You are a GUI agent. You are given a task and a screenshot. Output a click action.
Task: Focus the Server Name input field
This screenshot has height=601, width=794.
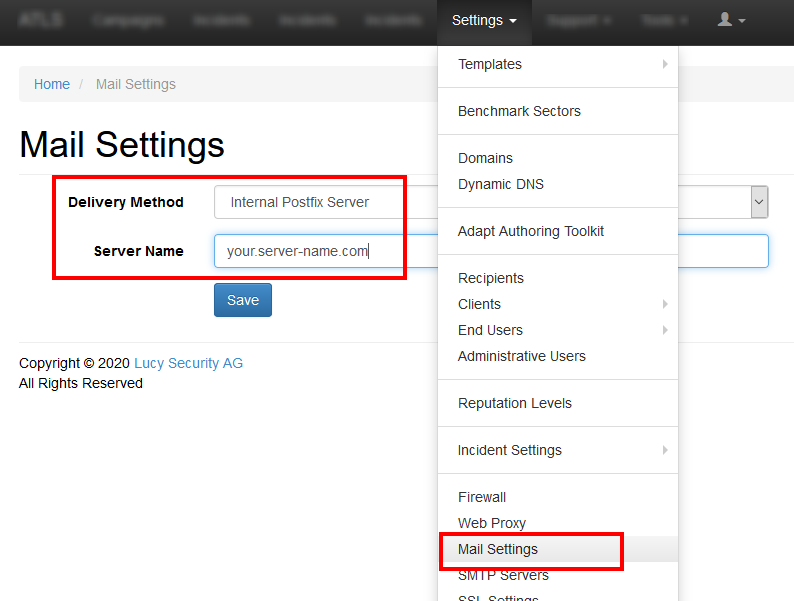pyautogui.click(x=491, y=251)
